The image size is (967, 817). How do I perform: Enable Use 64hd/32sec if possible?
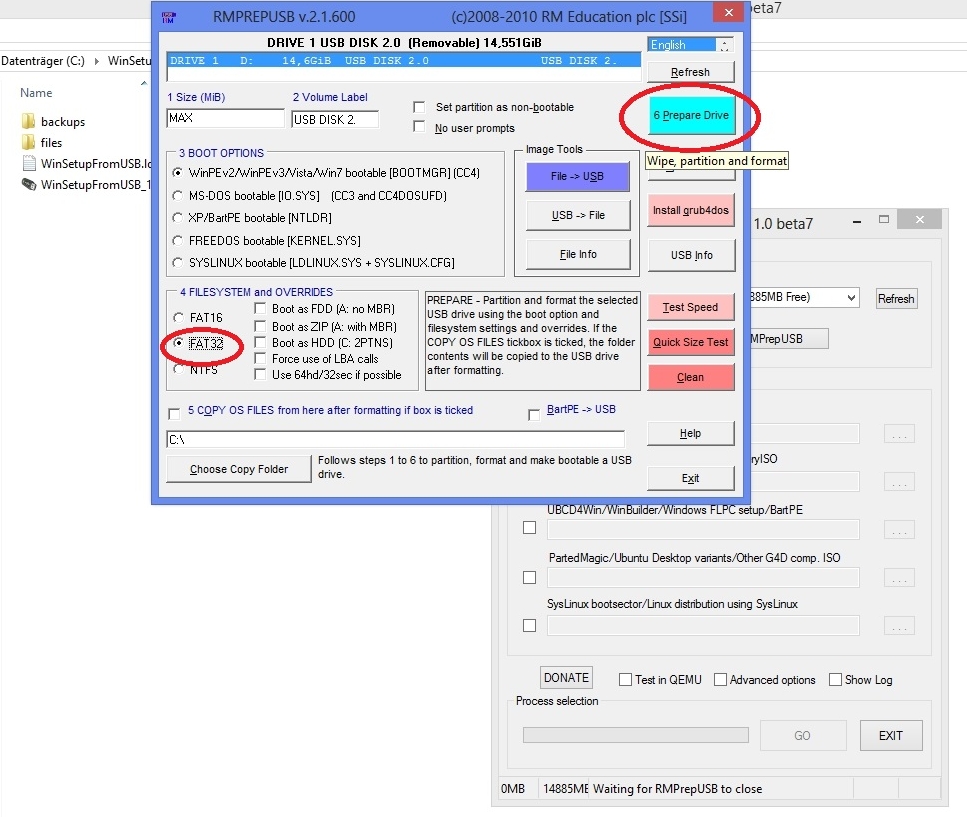tap(260, 374)
